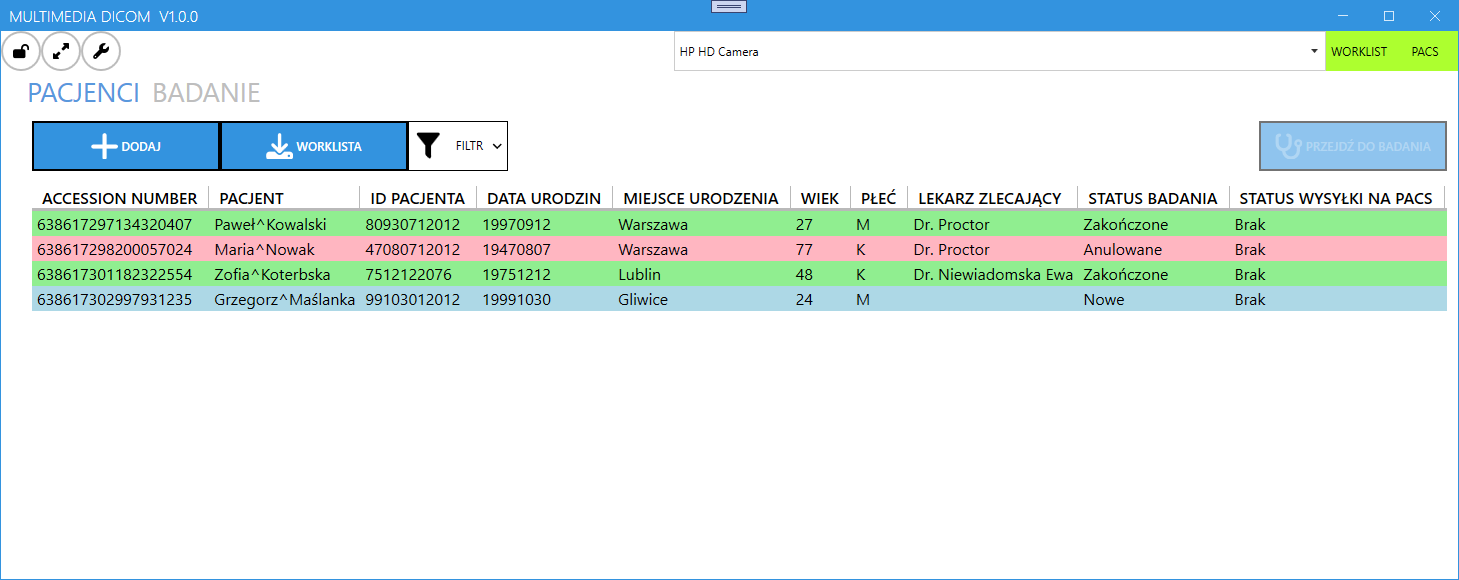Open settings via the wrench icon

(100, 51)
